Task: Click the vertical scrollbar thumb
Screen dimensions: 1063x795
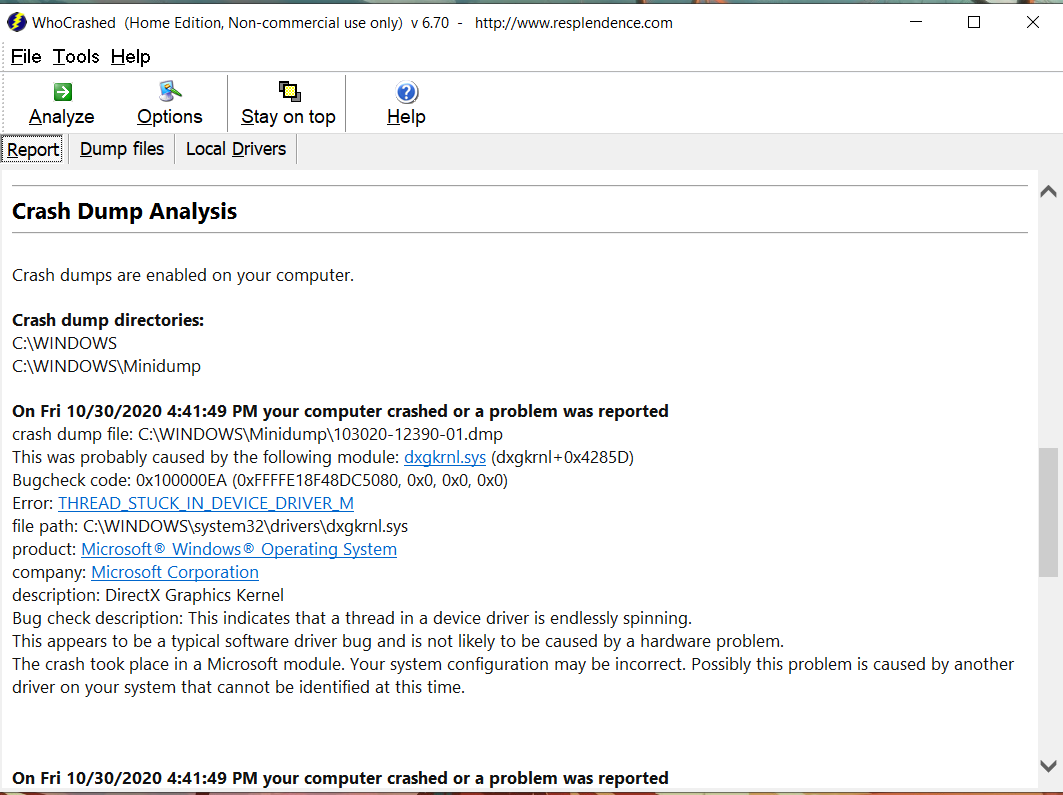Action: 1048,512
